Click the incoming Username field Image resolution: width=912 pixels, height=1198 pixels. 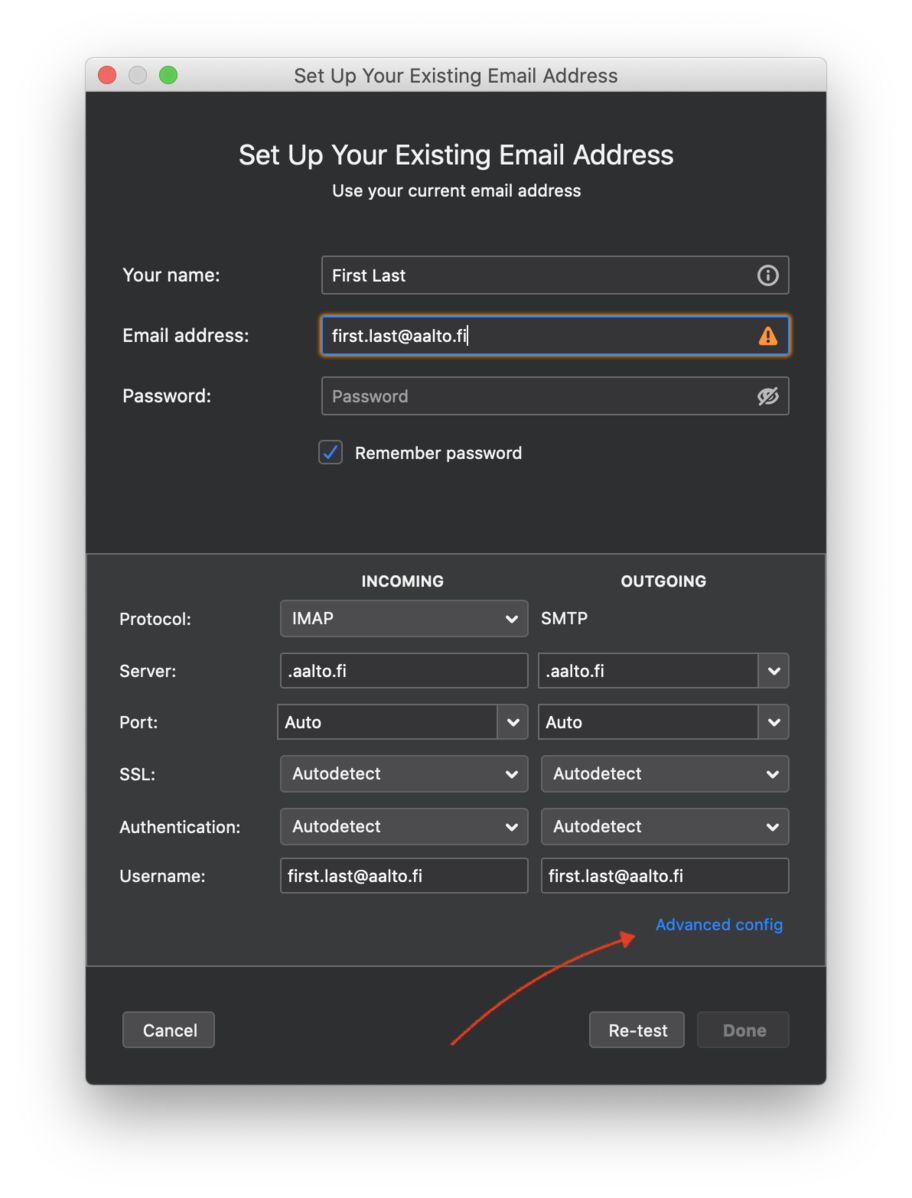[x=403, y=876]
